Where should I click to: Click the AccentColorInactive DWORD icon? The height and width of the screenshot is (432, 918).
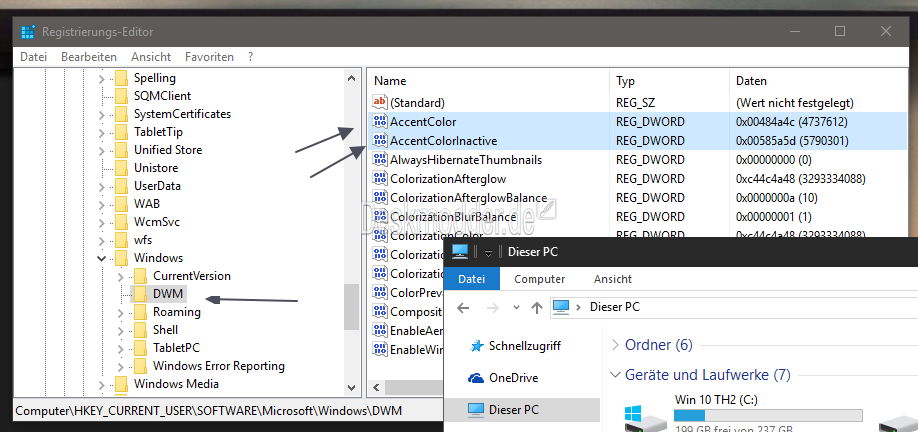(380, 140)
